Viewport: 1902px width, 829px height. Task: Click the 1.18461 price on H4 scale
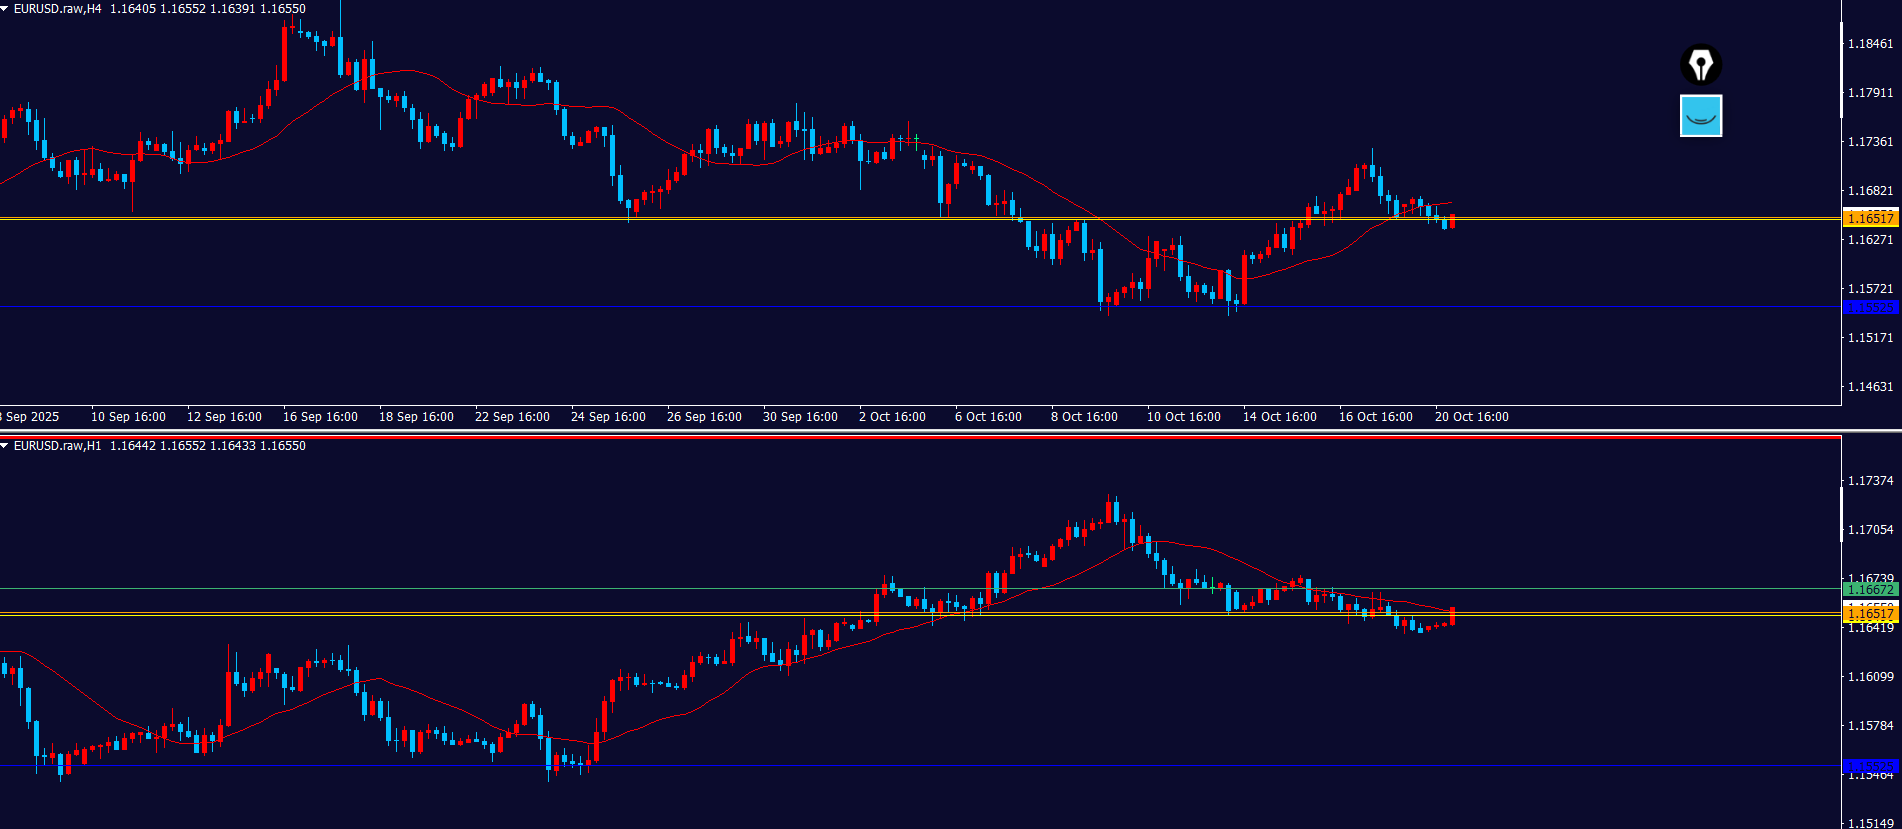[1869, 44]
